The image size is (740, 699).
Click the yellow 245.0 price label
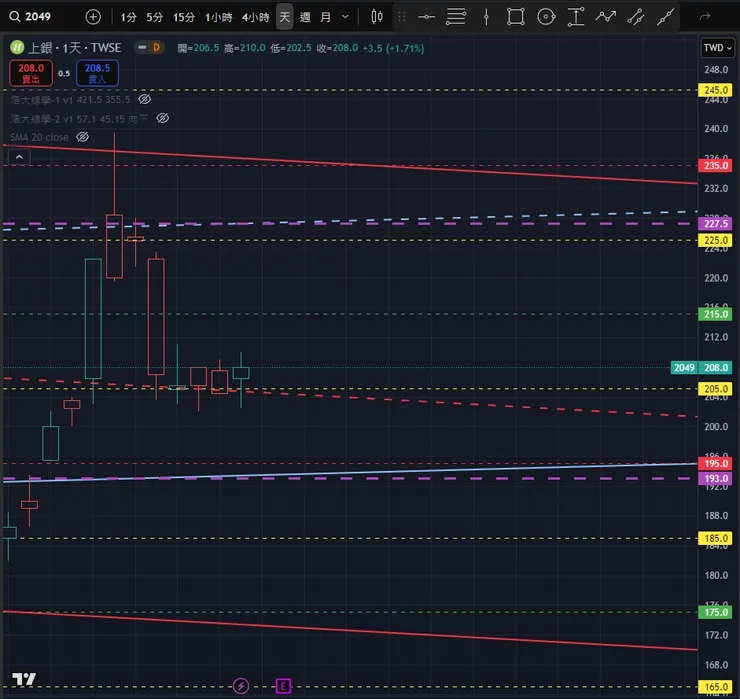(715, 90)
